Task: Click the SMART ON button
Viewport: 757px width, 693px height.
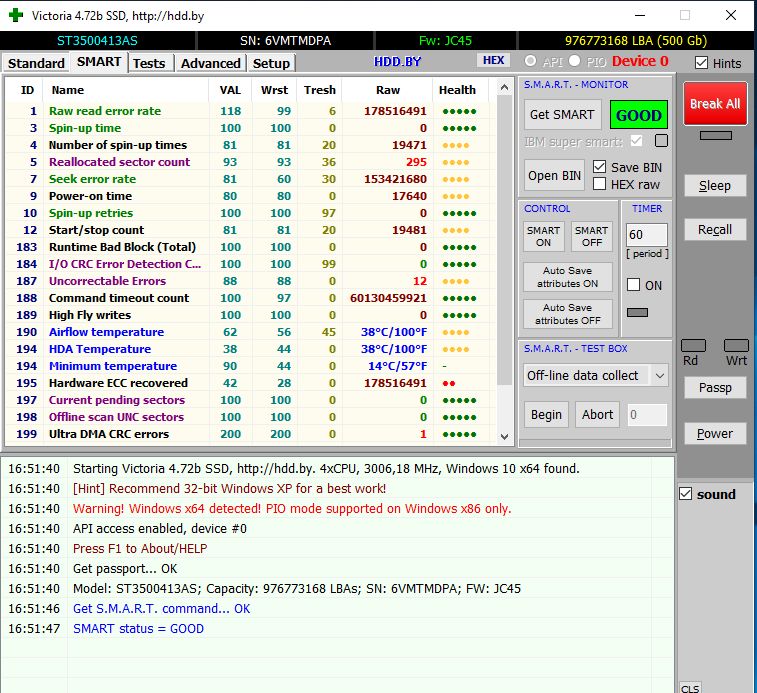Action: 544,236
